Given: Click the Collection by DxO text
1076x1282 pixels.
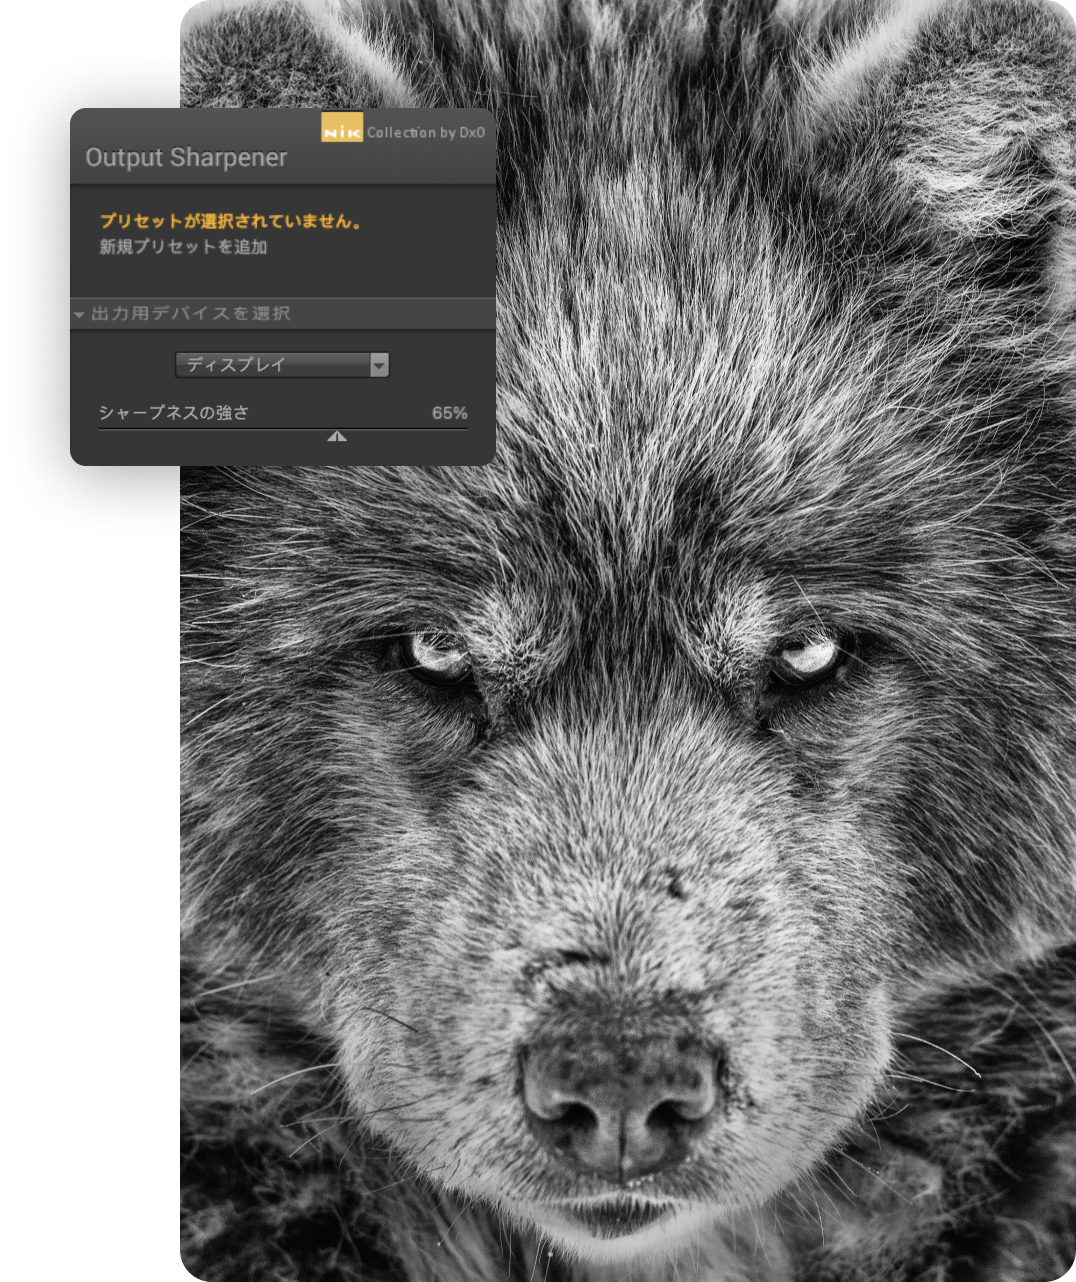Looking at the screenshot, I should tap(426, 132).
